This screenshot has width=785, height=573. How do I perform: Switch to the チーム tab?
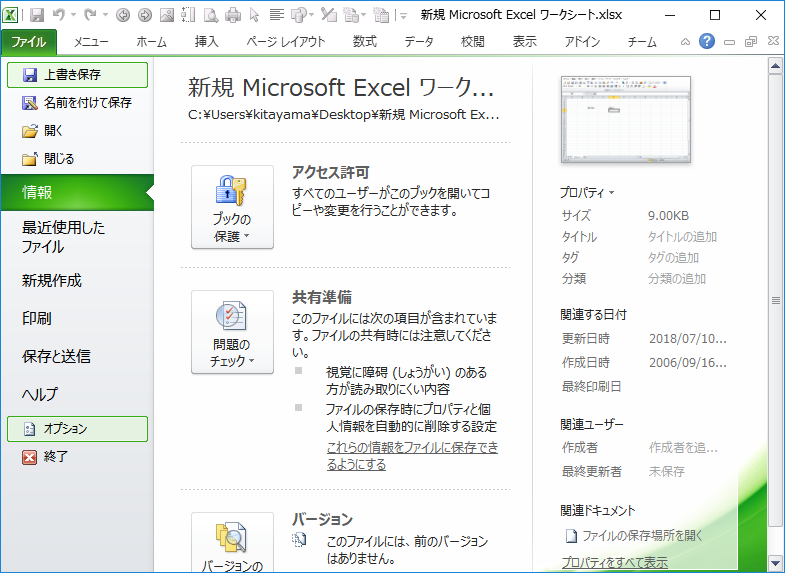coord(642,42)
